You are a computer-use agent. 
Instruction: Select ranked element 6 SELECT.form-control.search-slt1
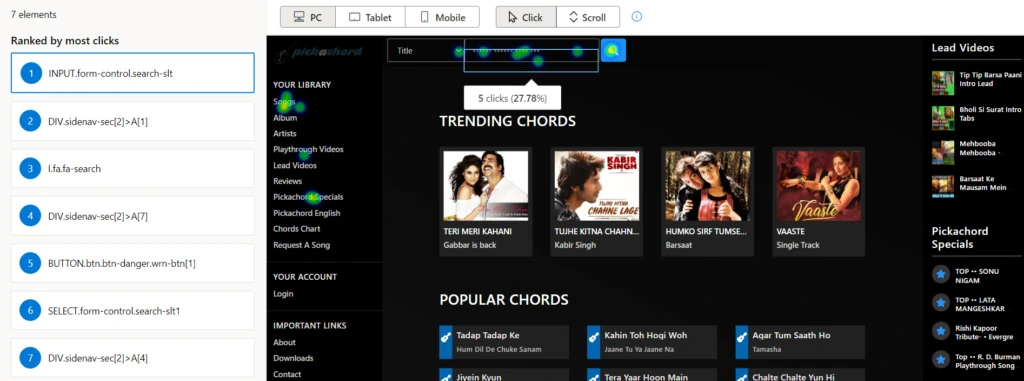tap(133, 311)
